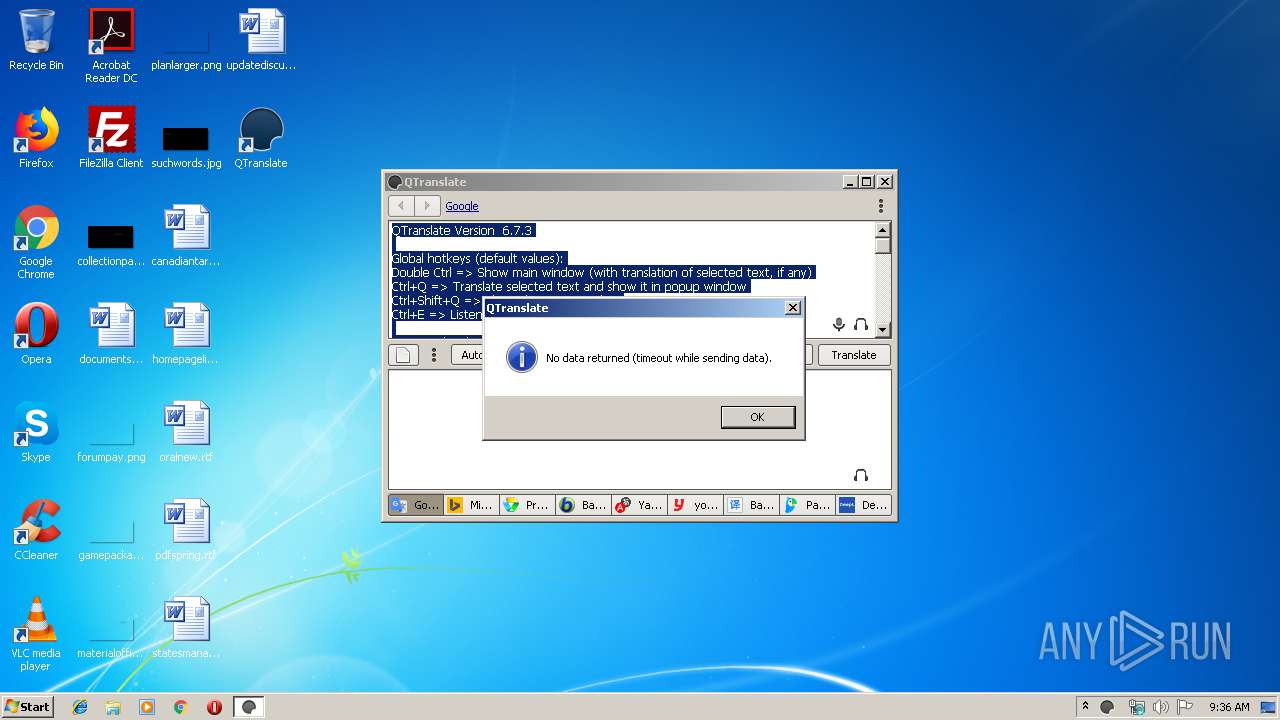Click the 'QTranslate Version 6.7.3' text line
The image size is (1280, 720).
pyautogui.click(x=462, y=230)
